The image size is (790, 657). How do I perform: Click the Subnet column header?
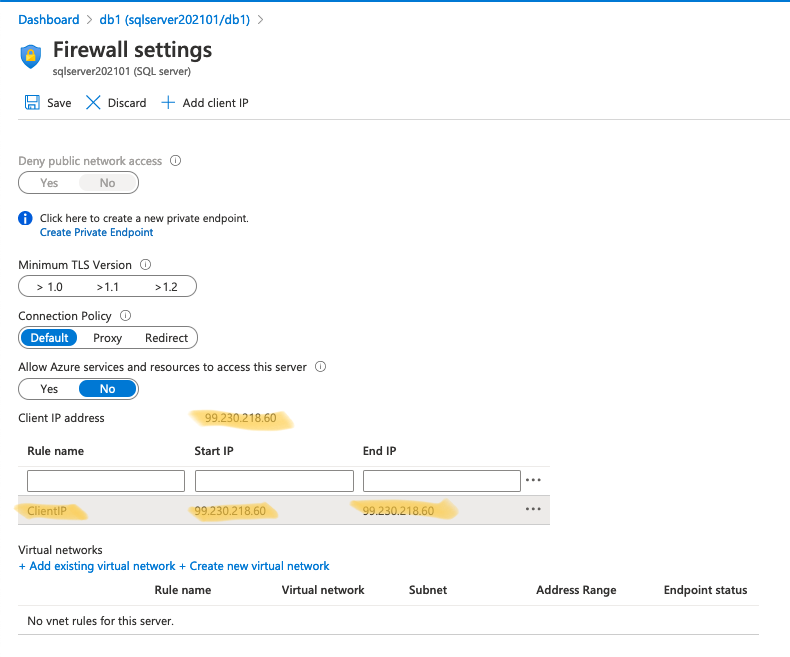point(428,590)
